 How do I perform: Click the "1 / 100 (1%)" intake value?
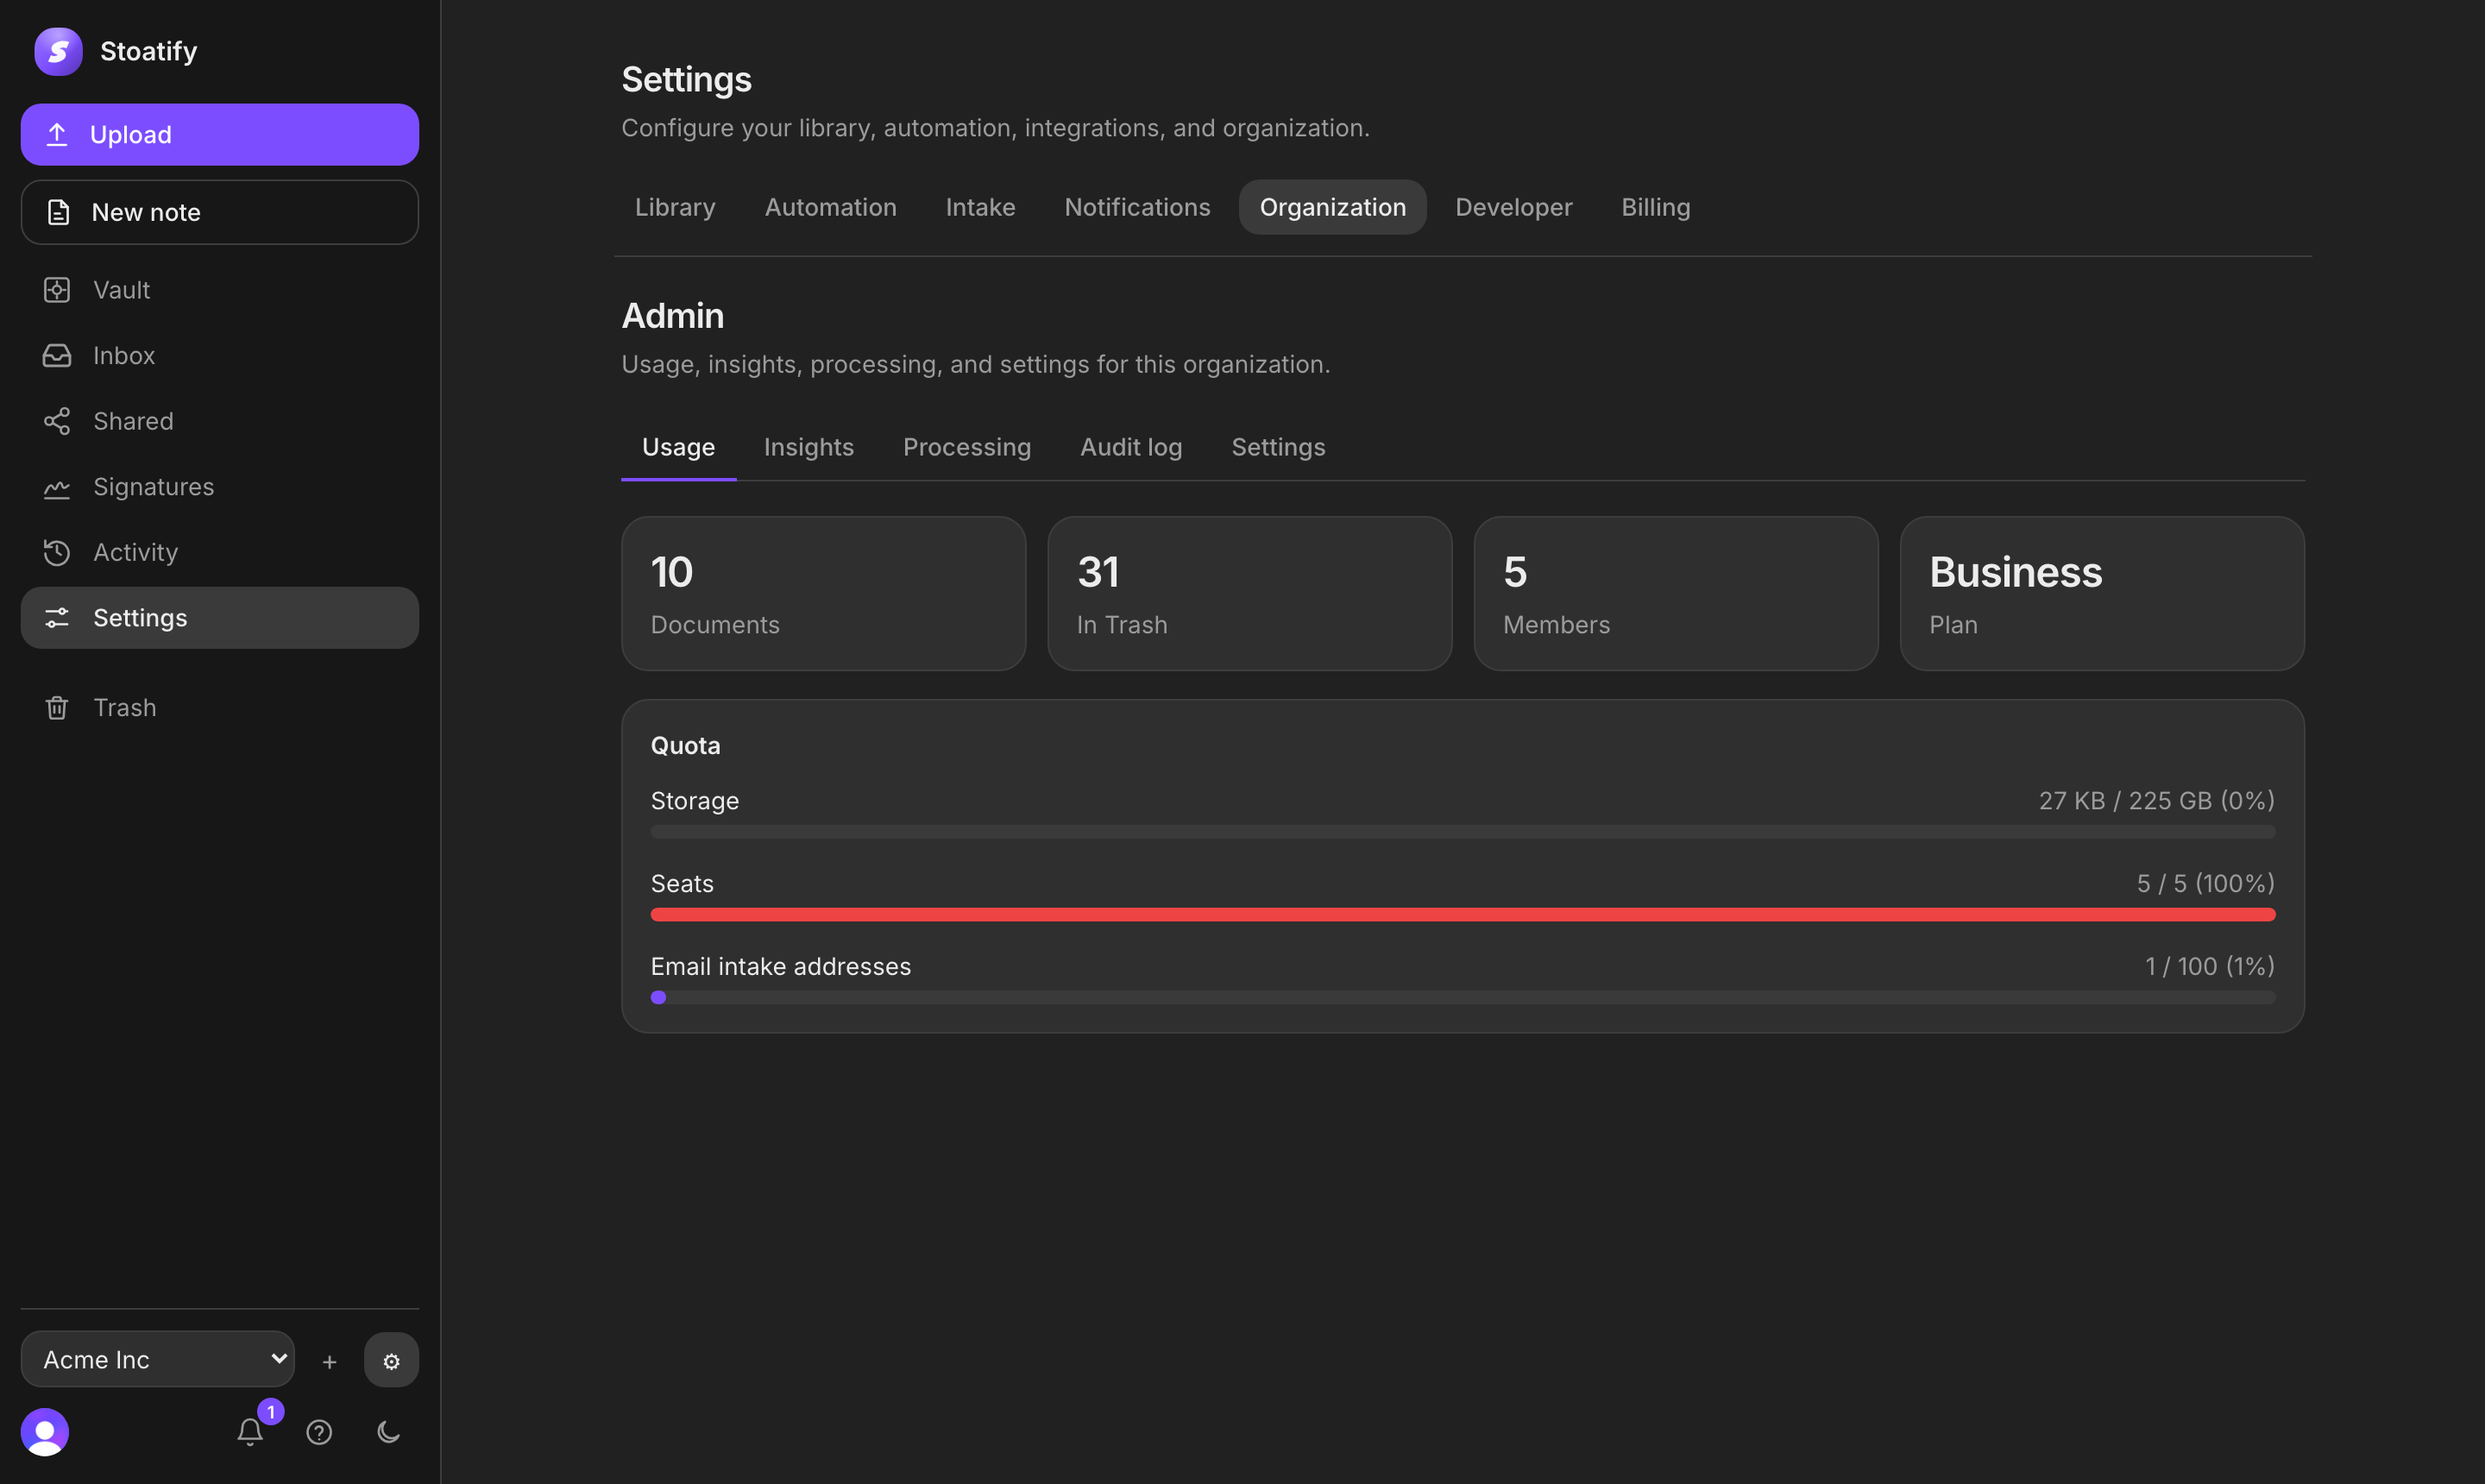(2209, 966)
